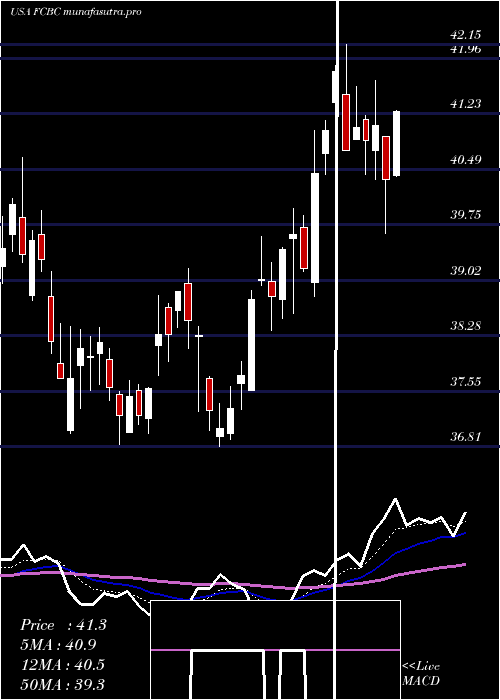Click the 40.49 price axis label

coord(466,159)
